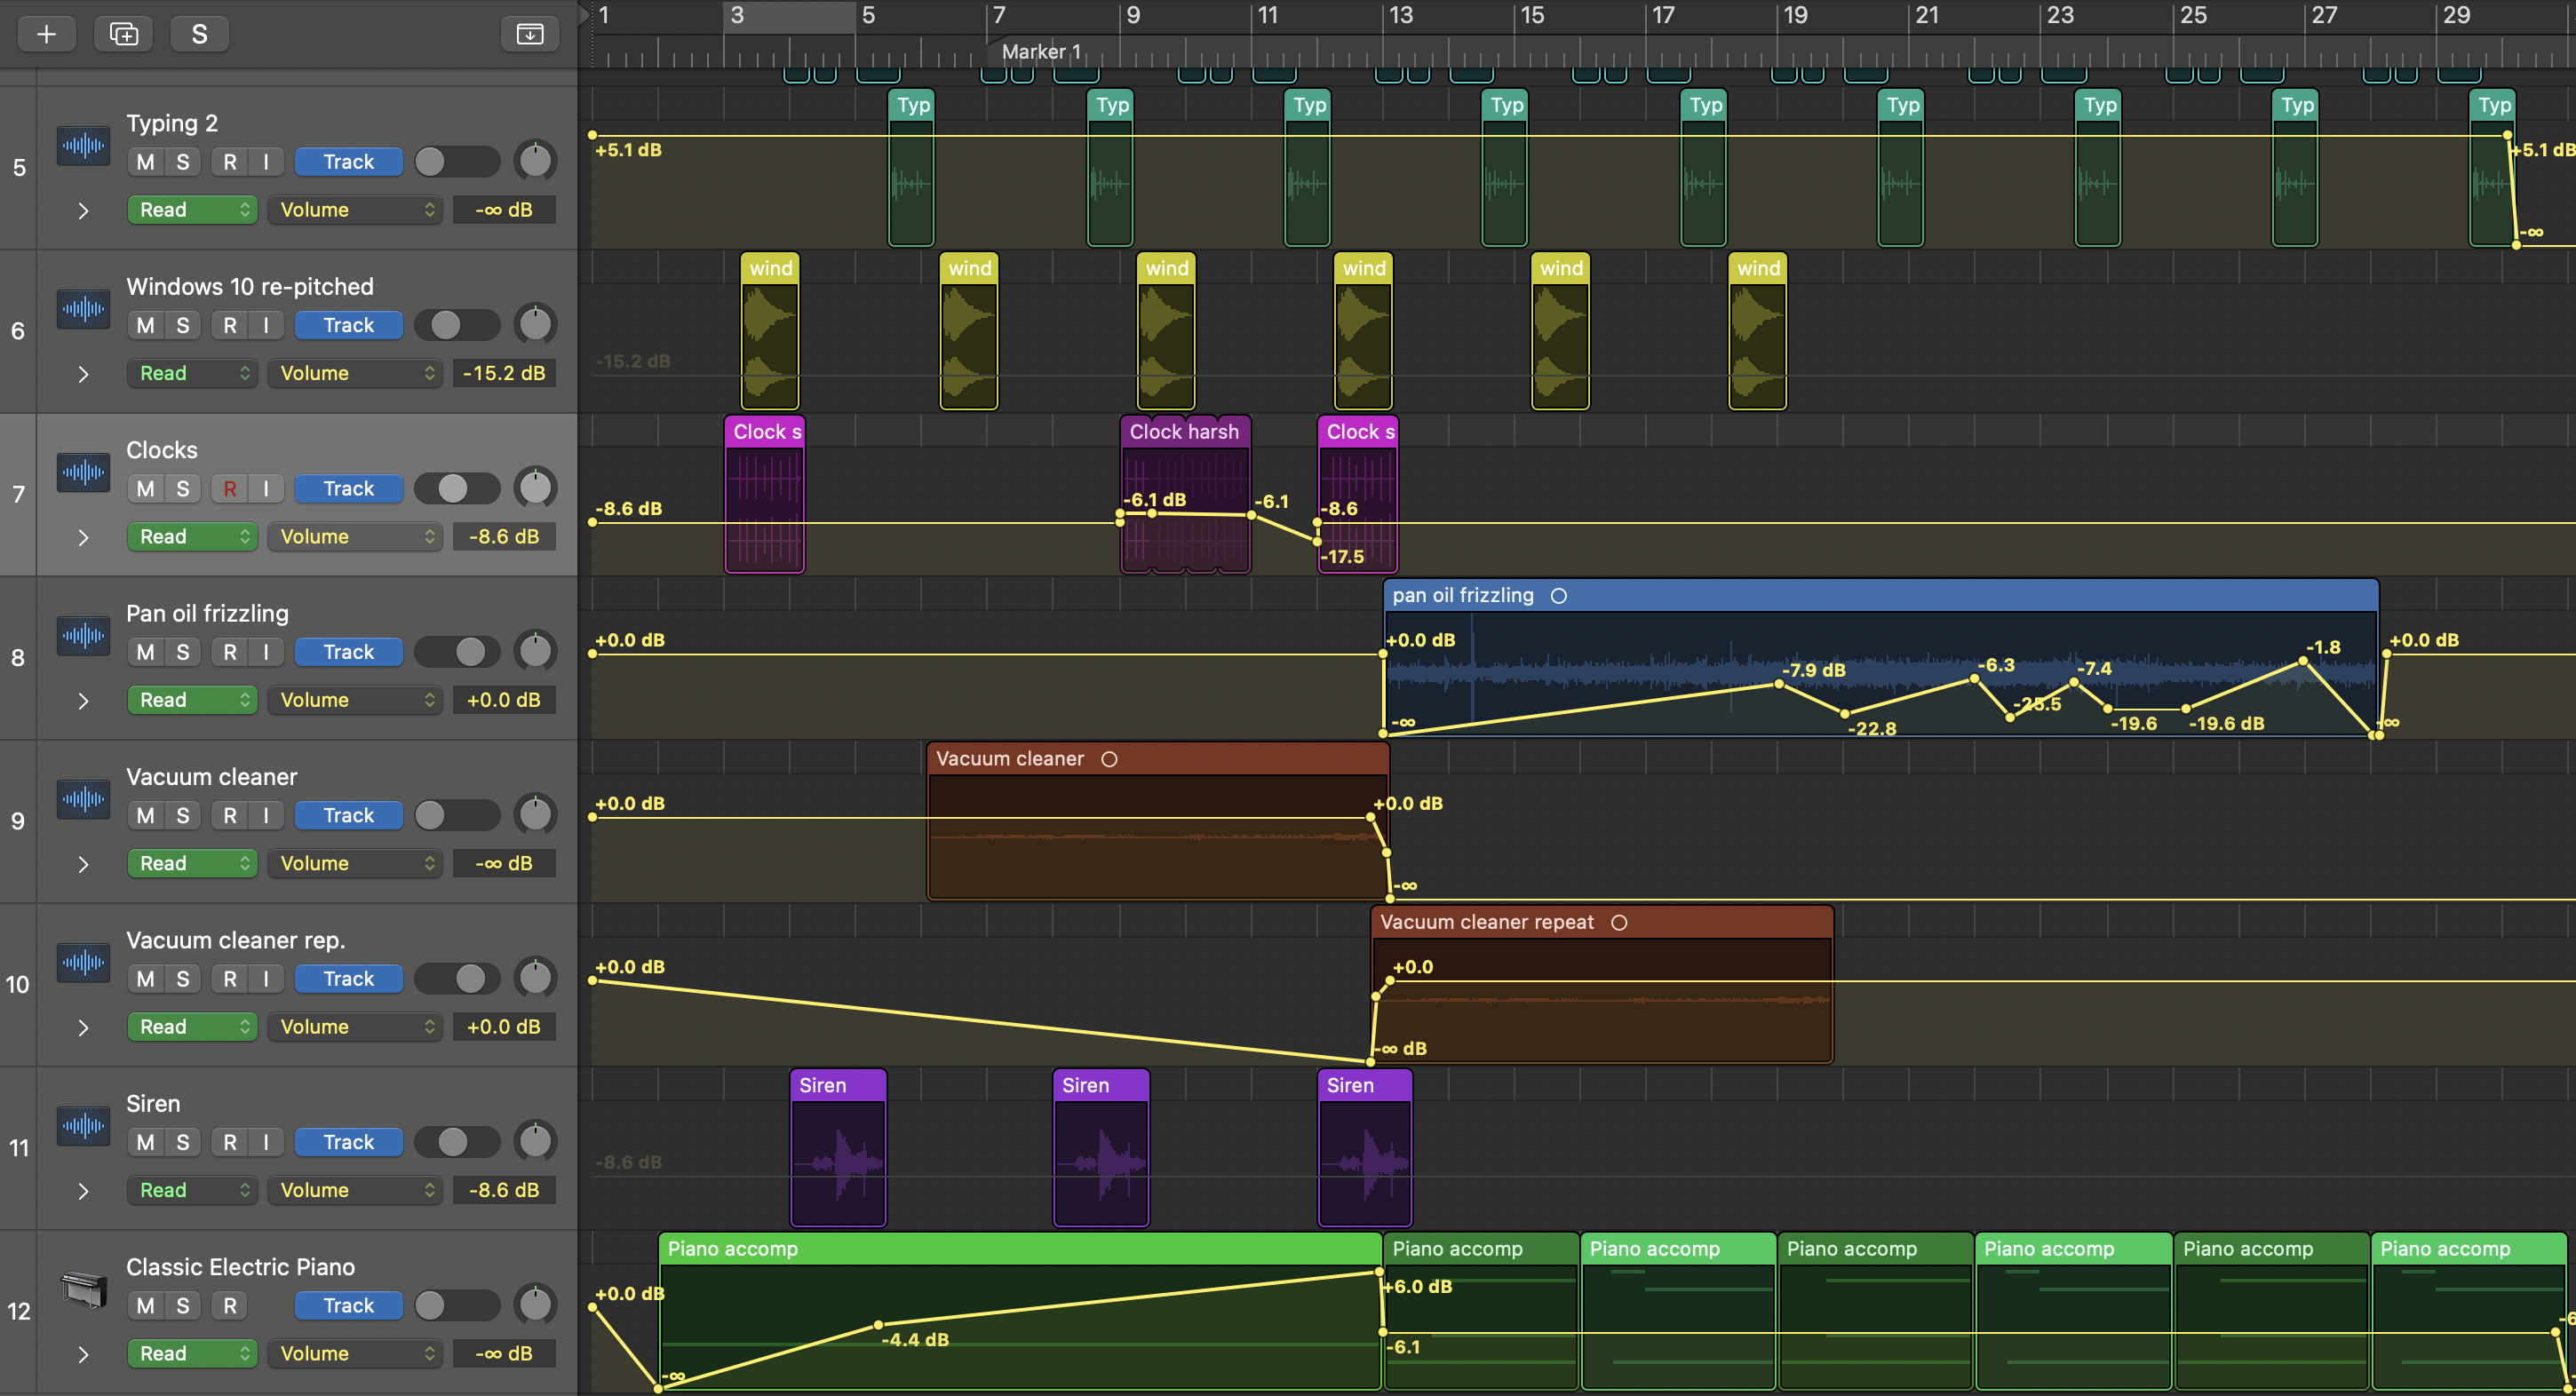Screen dimensions: 2576x1396
Task: Open the Read automation mode dropdown on the Pan oil frizzling track
Action: (192, 700)
